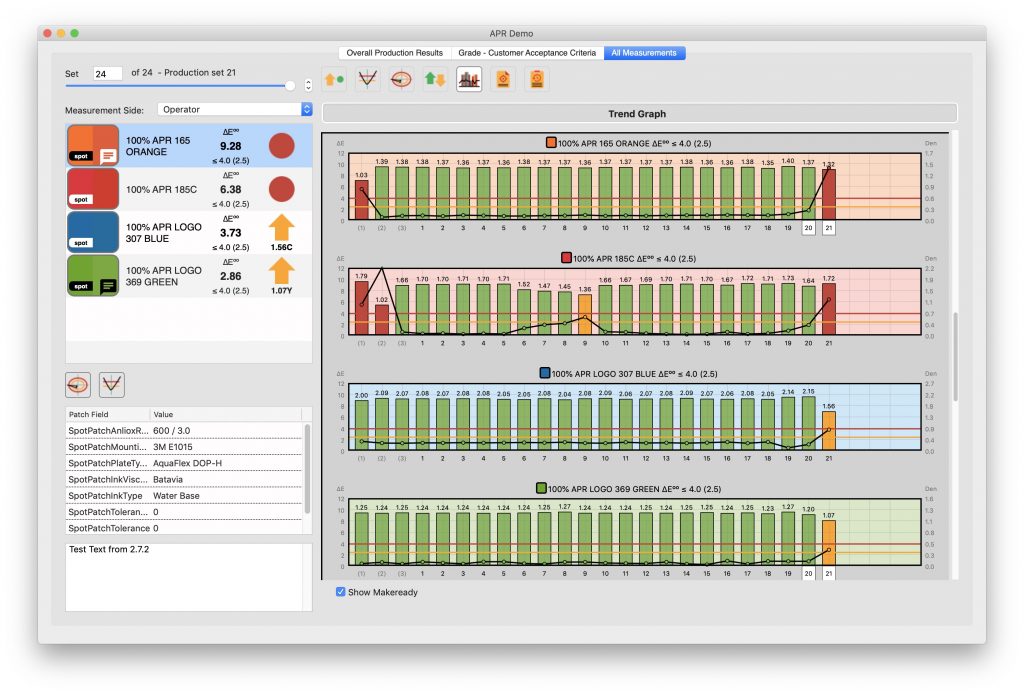Switch to Overall Production Results tab

pos(394,53)
